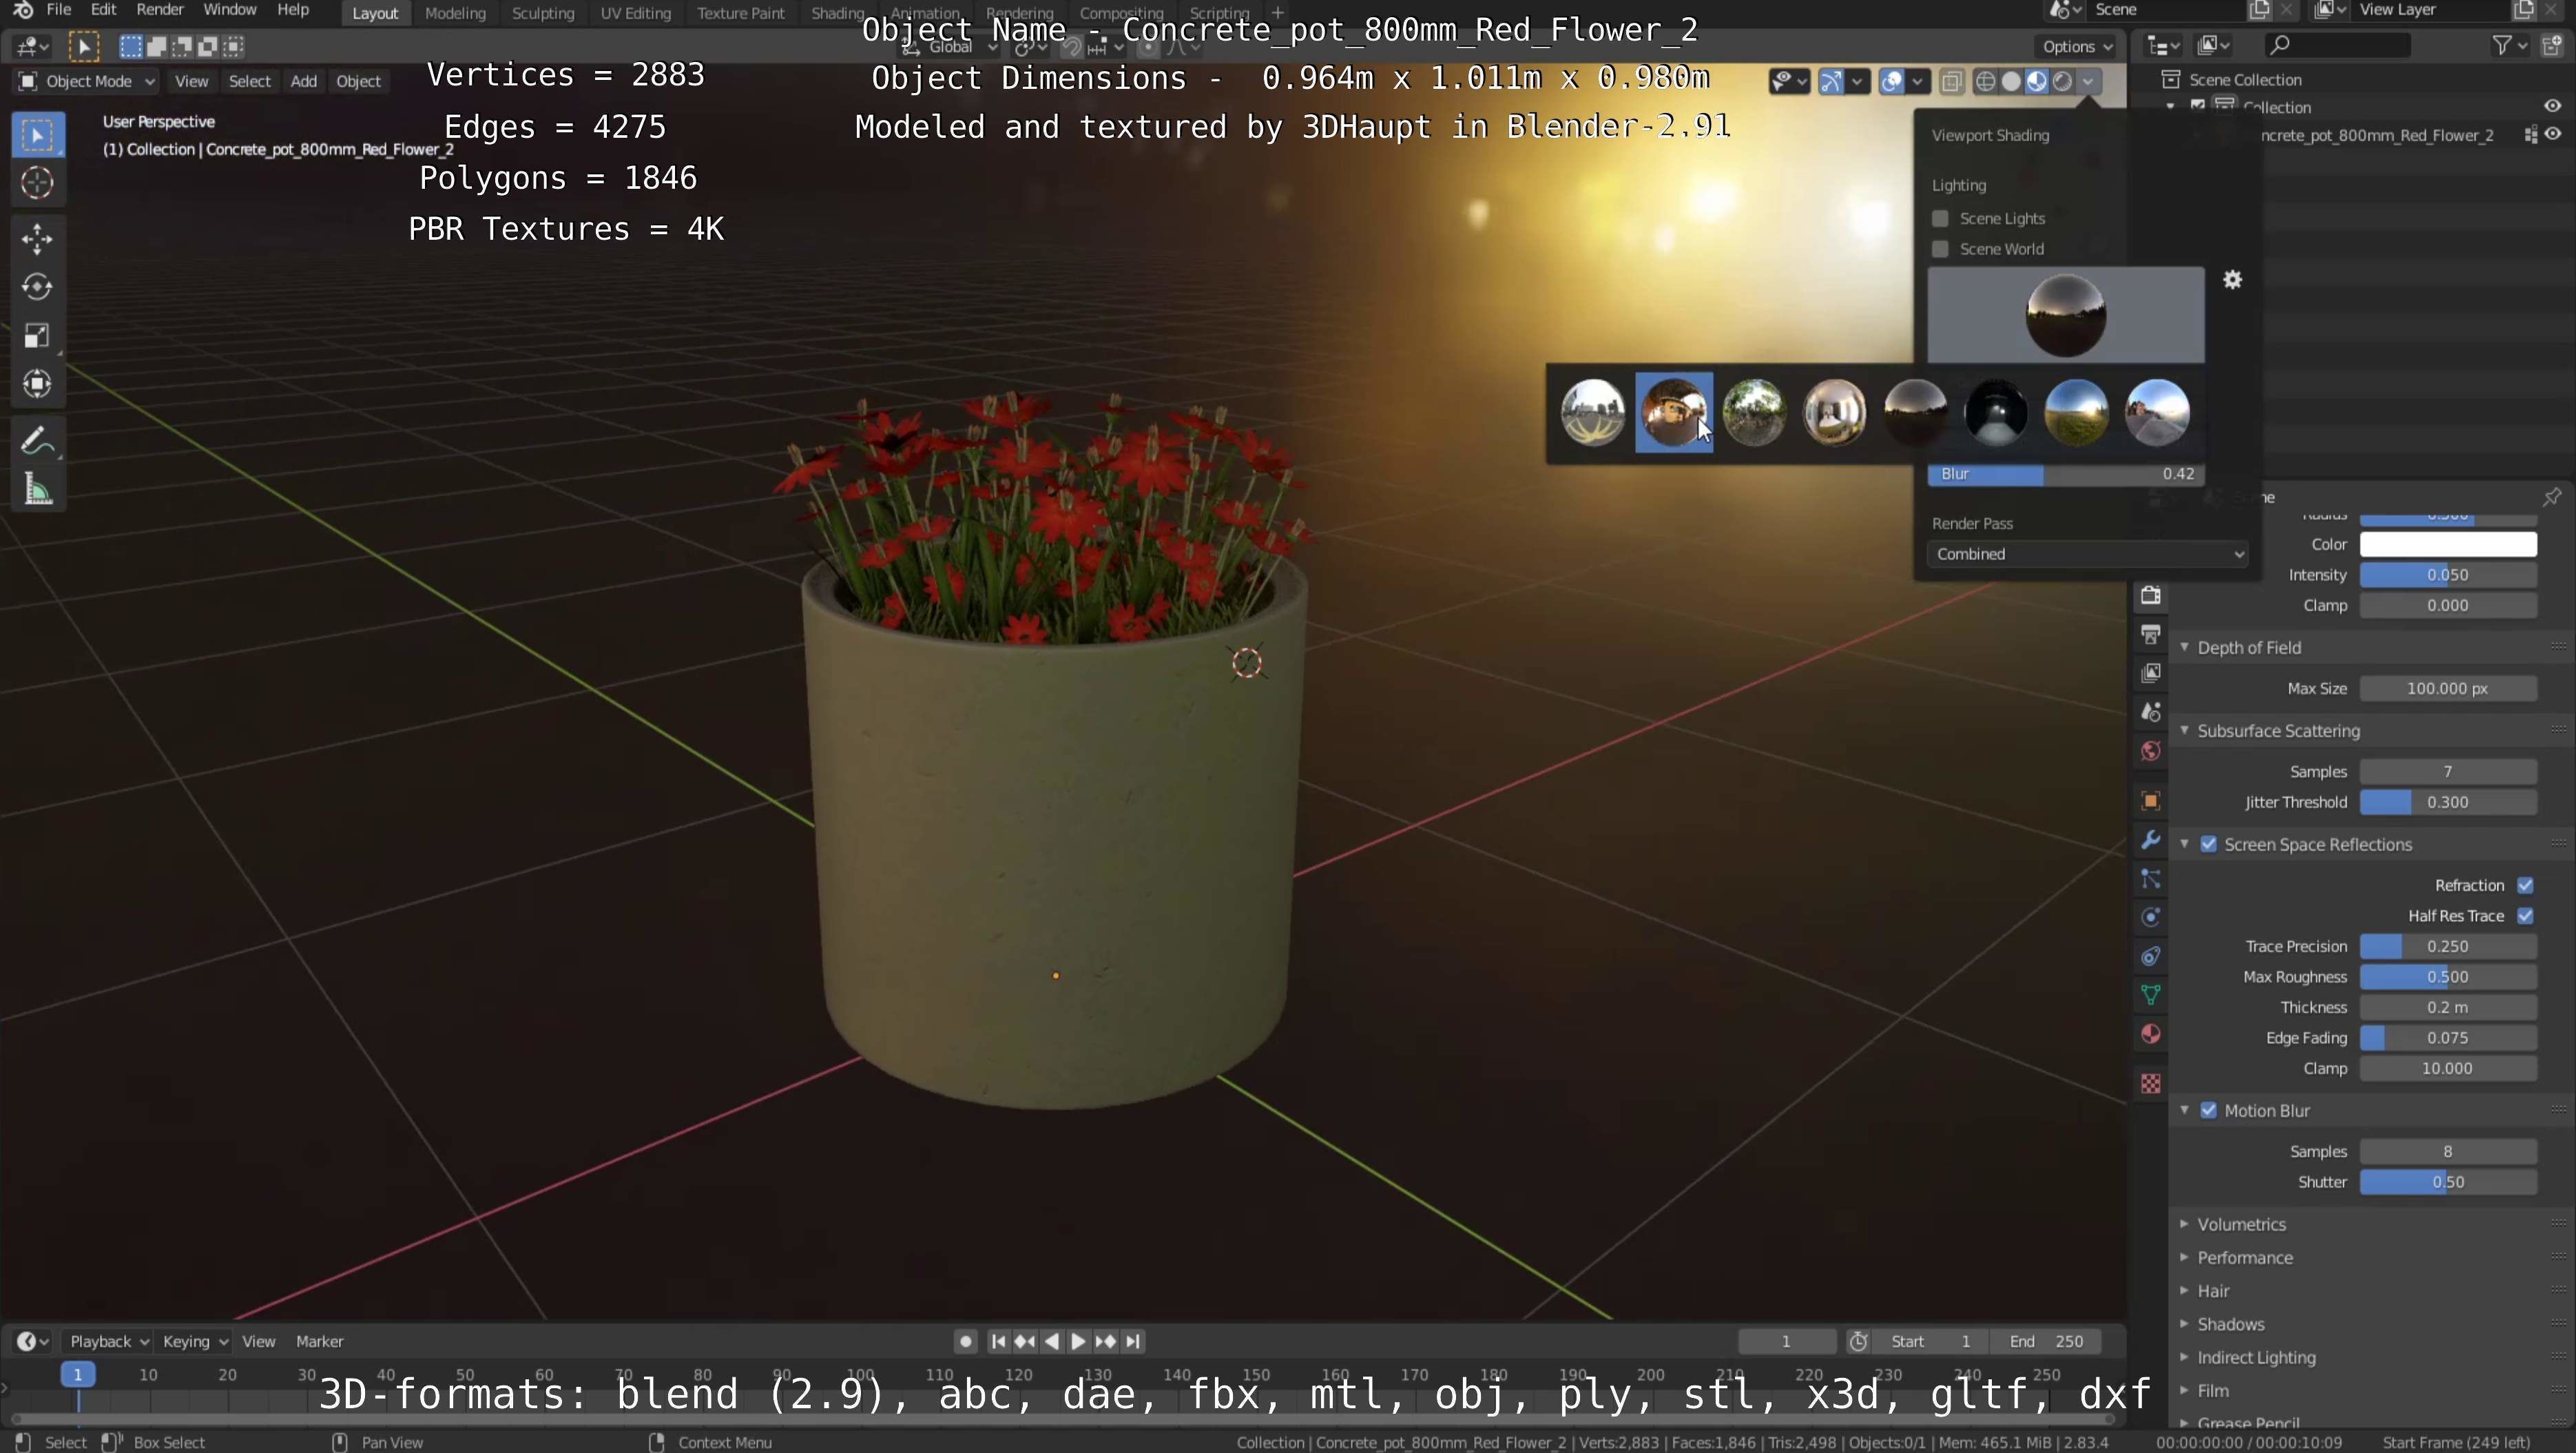Select the 3D Cursor tool
The width and height of the screenshot is (2576, 1453).
click(x=37, y=183)
